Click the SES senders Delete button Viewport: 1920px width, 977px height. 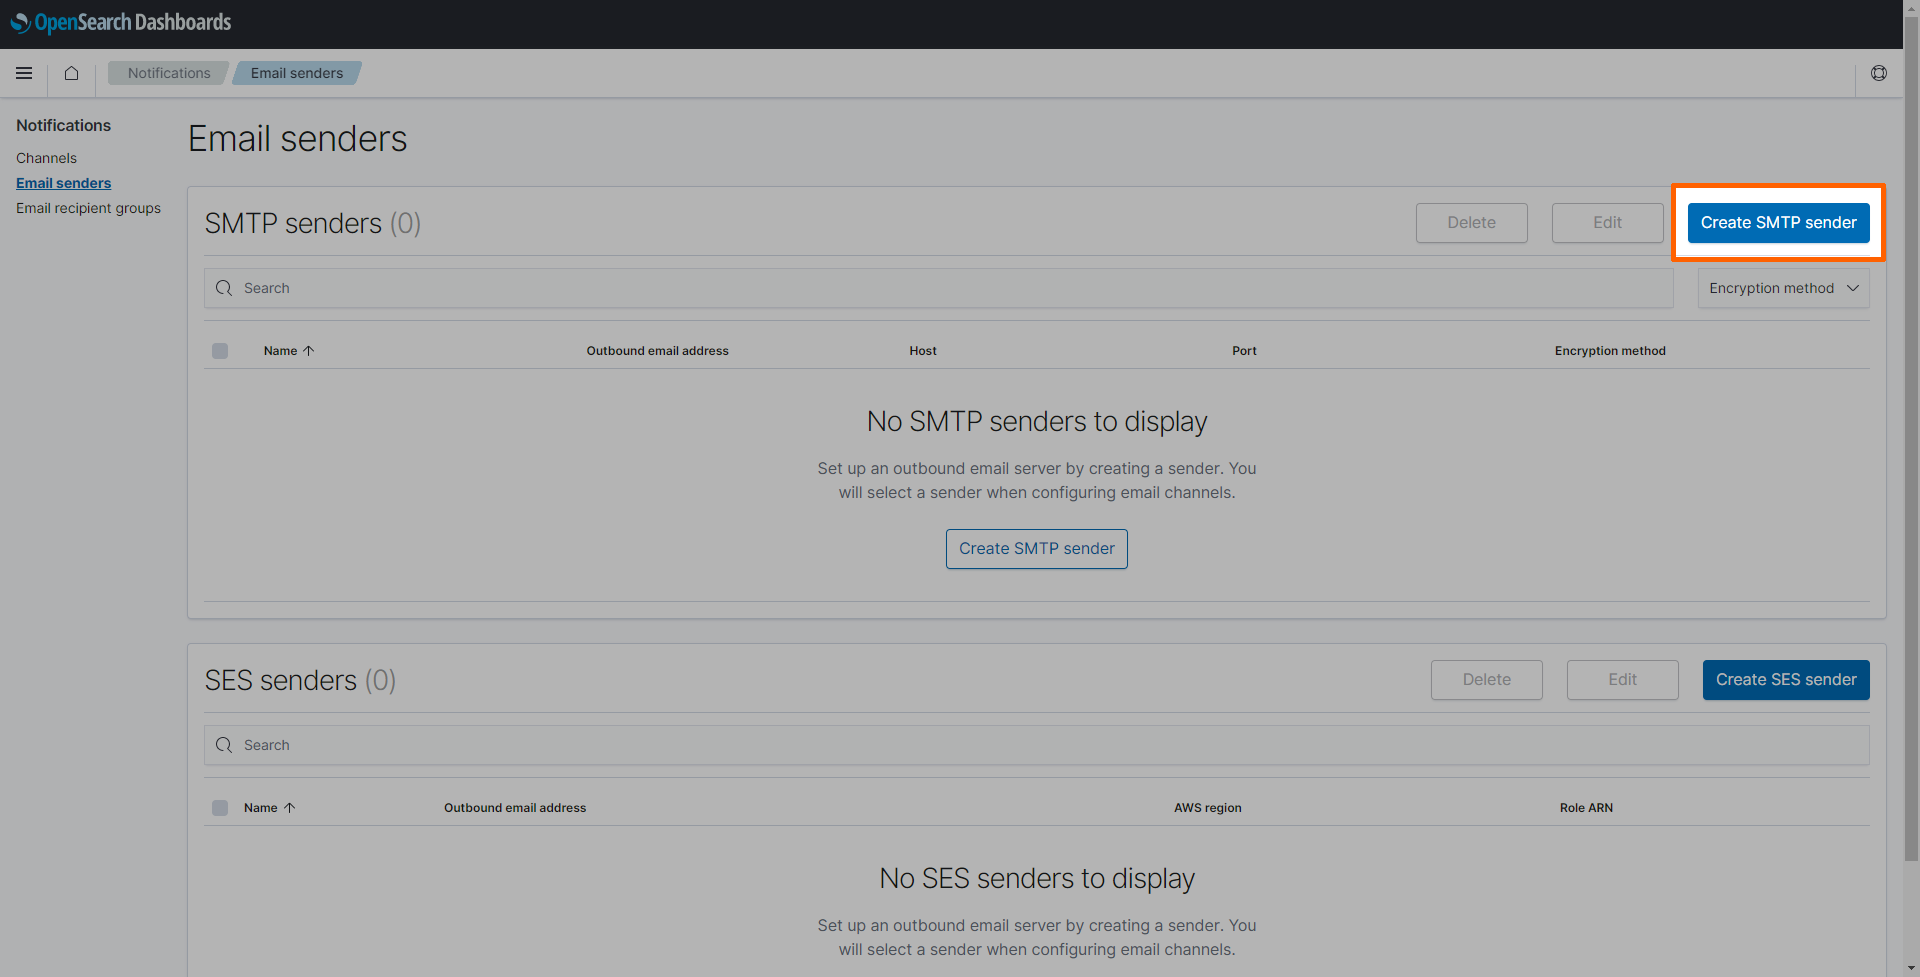1486,680
